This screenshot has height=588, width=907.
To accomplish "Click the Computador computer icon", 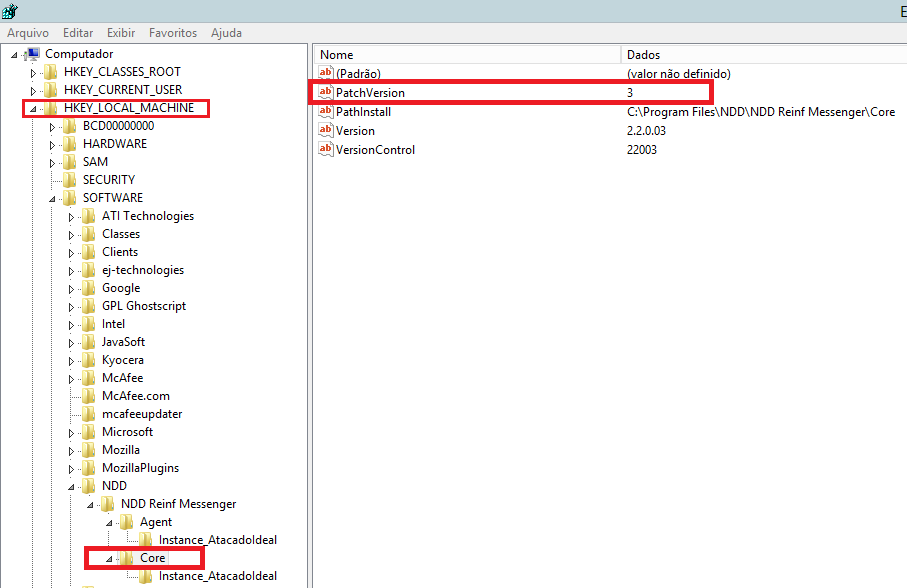I will point(33,54).
